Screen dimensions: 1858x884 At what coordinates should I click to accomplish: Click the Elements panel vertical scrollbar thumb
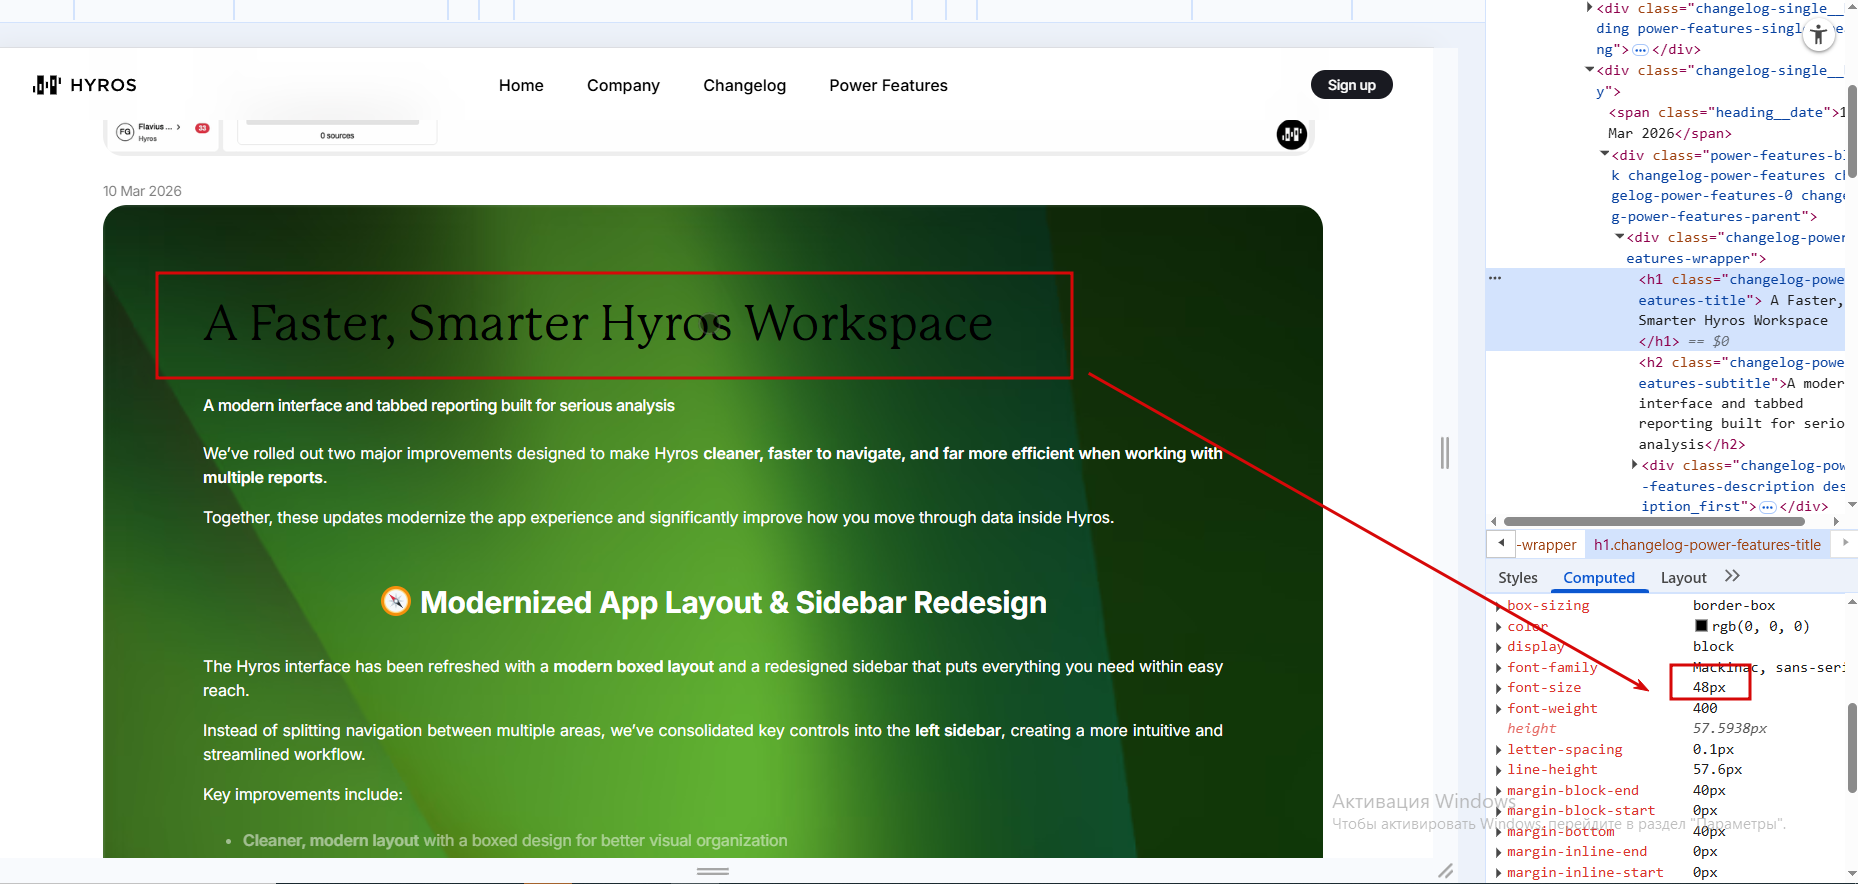tap(1852, 131)
